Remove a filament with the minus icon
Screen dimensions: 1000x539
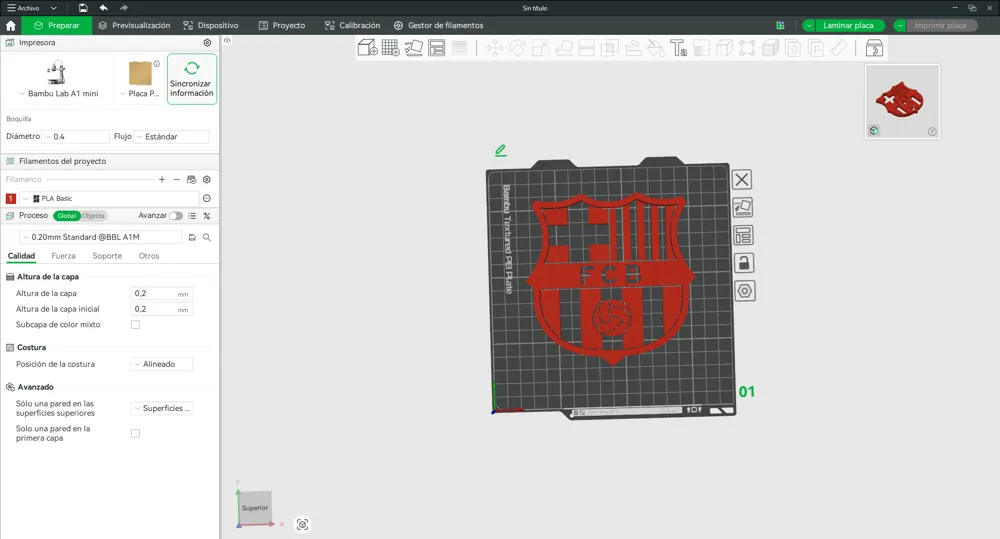177,180
